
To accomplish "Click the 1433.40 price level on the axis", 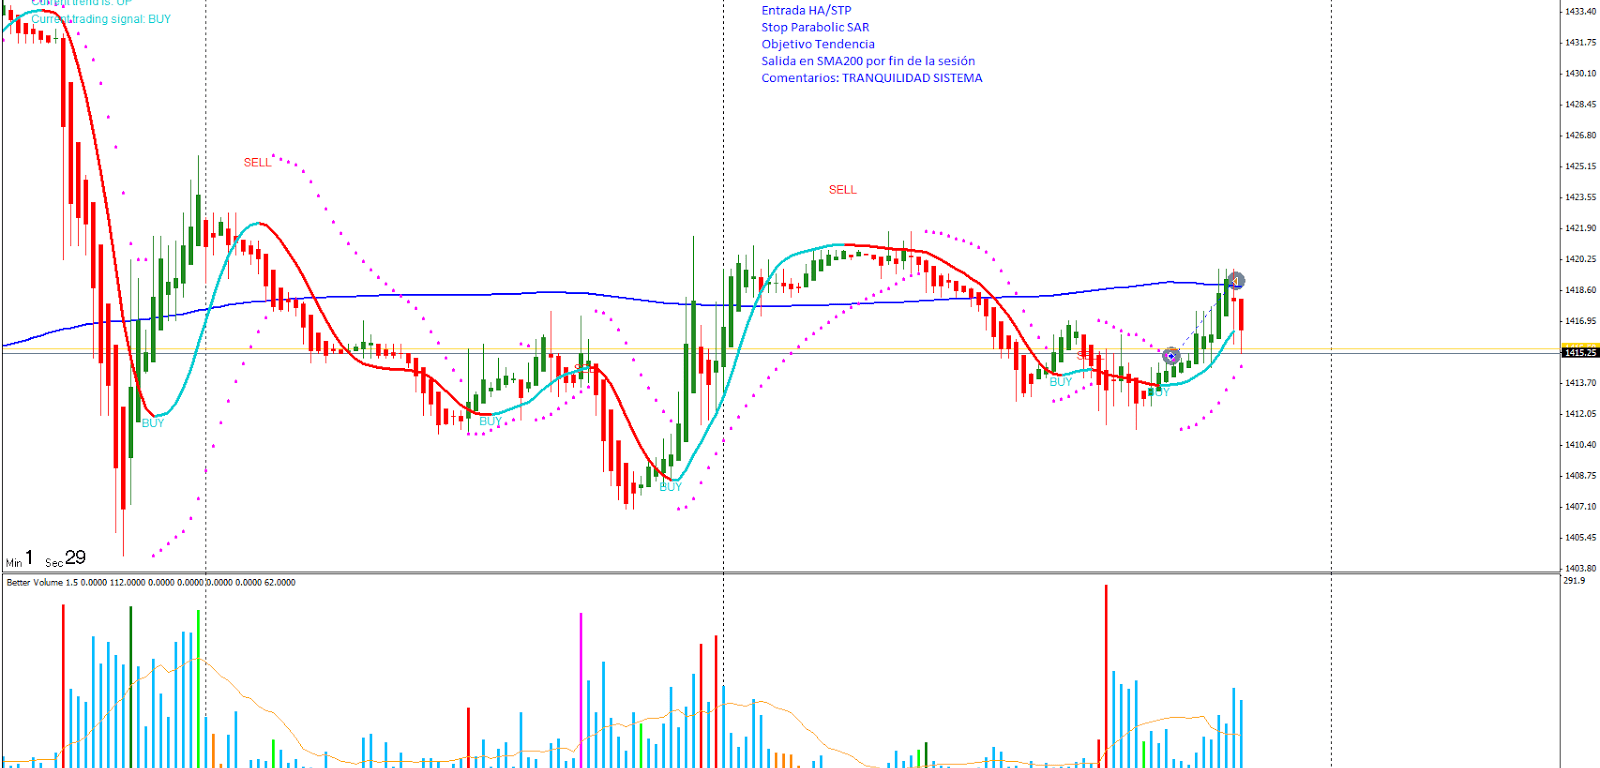I will point(1580,12).
